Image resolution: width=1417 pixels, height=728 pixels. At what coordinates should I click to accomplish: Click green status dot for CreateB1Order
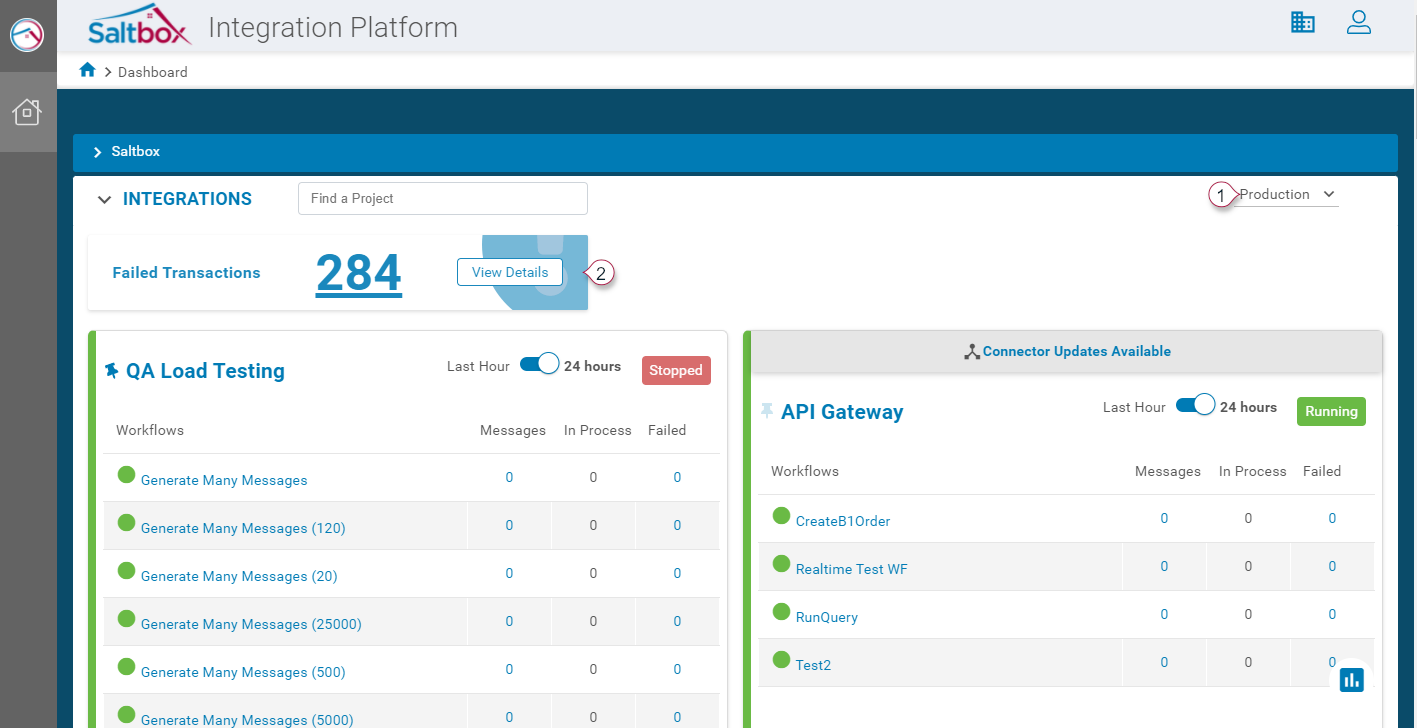tap(781, 515)
